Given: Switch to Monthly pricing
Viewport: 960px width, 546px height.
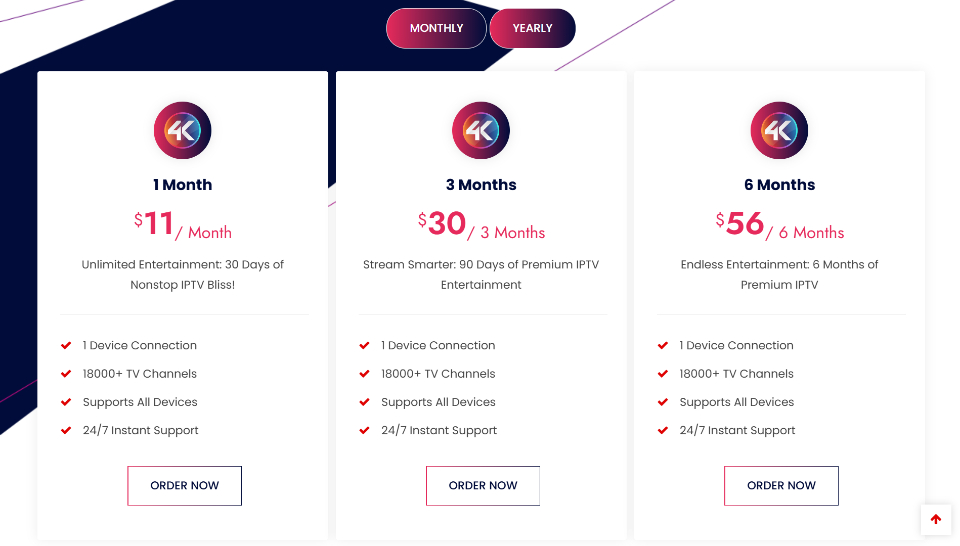Looking at the screenshot, I should tap(437, 28).
